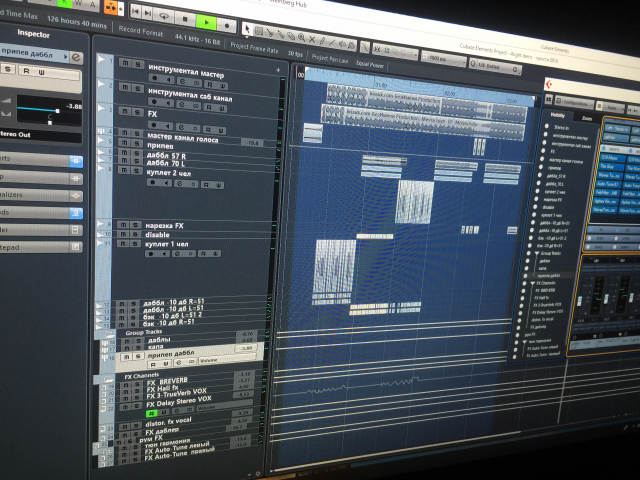
Task: Select the Split scissors tool
Action: 269,33
